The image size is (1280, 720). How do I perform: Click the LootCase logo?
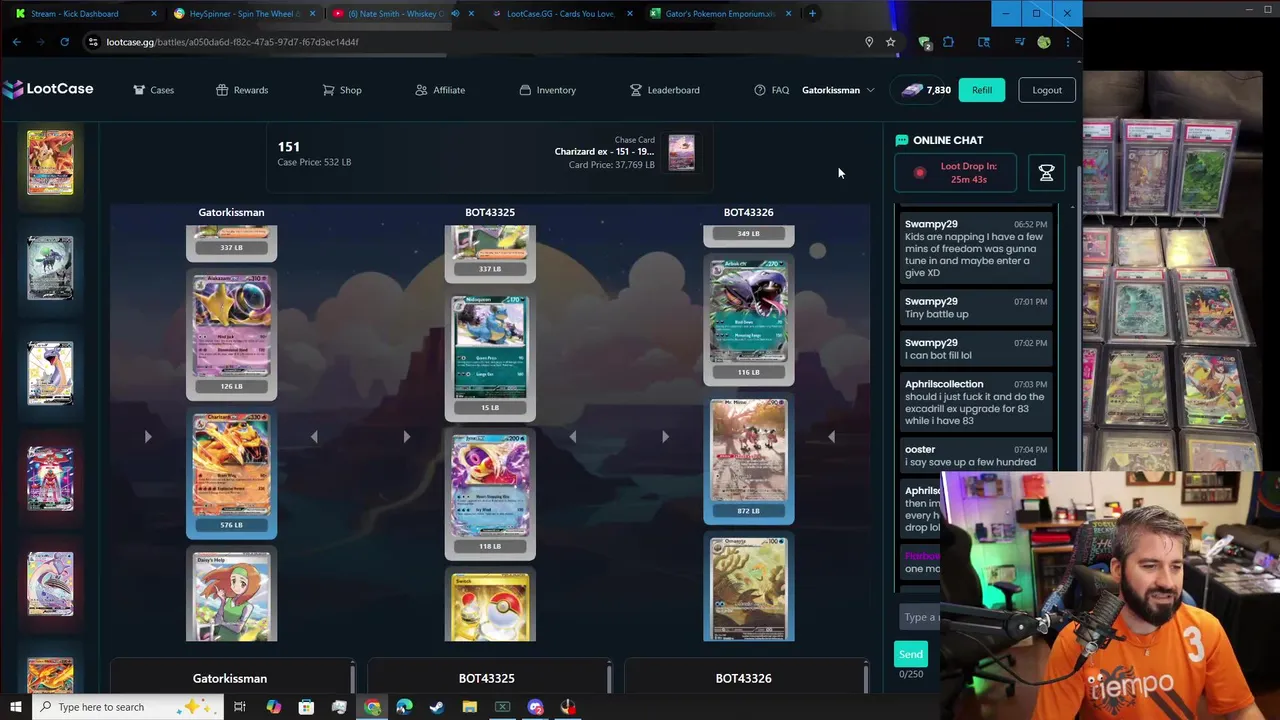tap(48, 89)
